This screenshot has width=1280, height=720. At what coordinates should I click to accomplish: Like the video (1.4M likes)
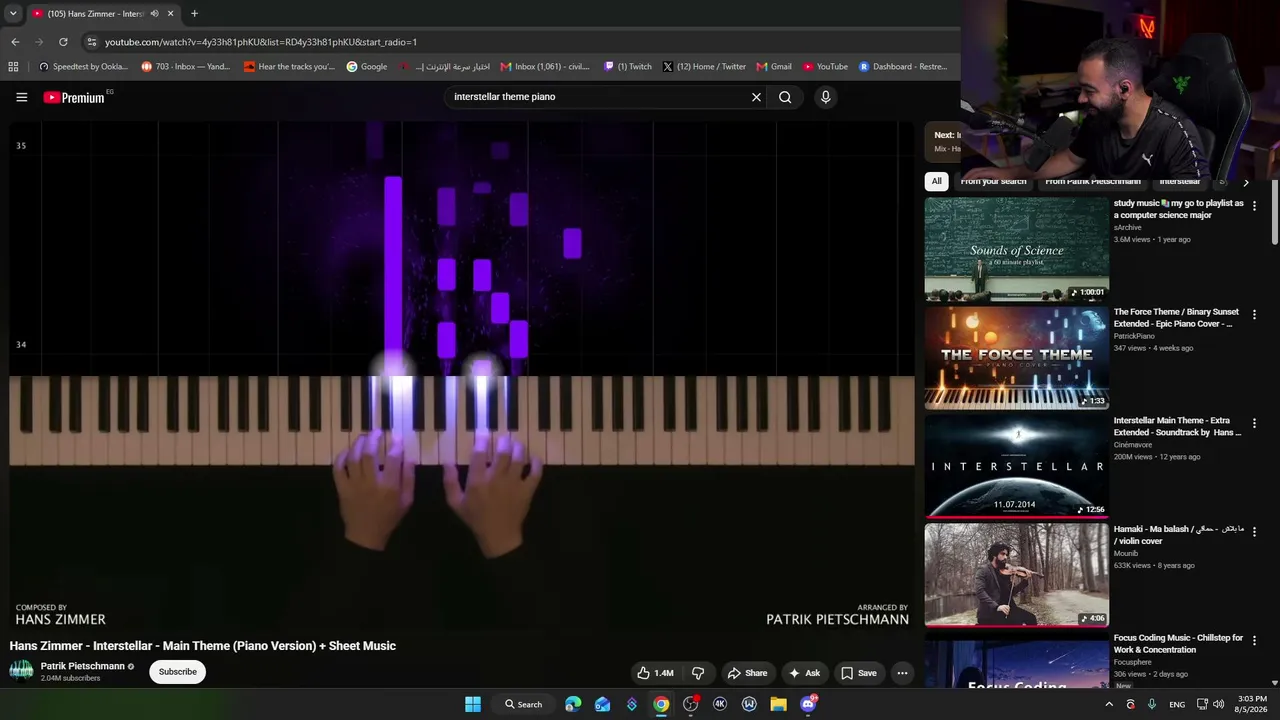656,673
